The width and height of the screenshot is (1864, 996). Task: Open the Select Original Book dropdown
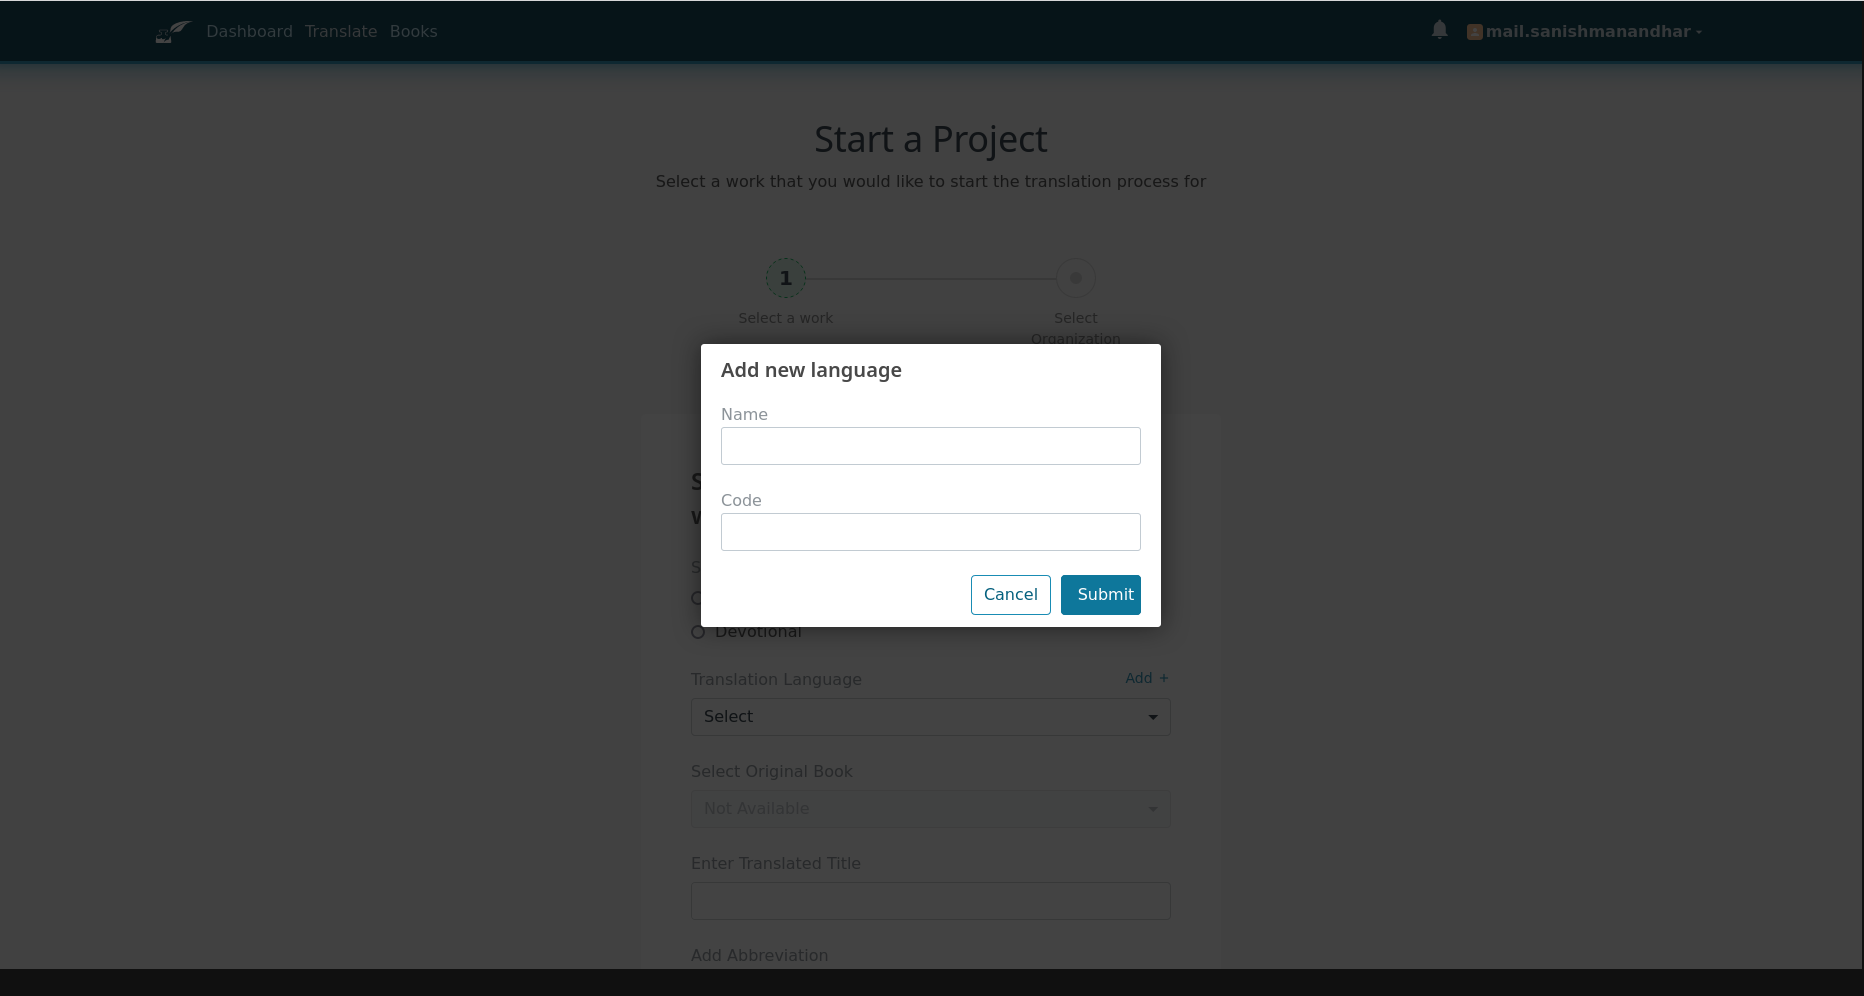(930, 809)
